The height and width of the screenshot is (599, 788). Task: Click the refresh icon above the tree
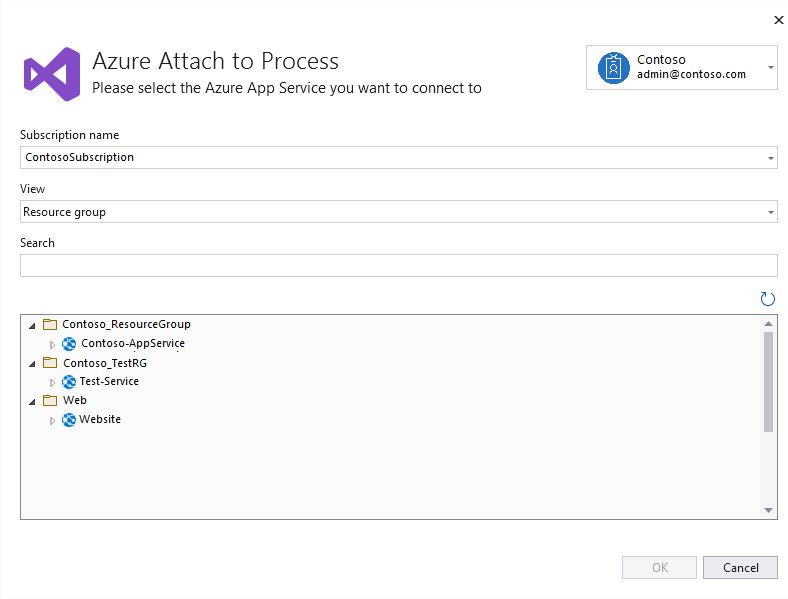[x=767, y=299]
